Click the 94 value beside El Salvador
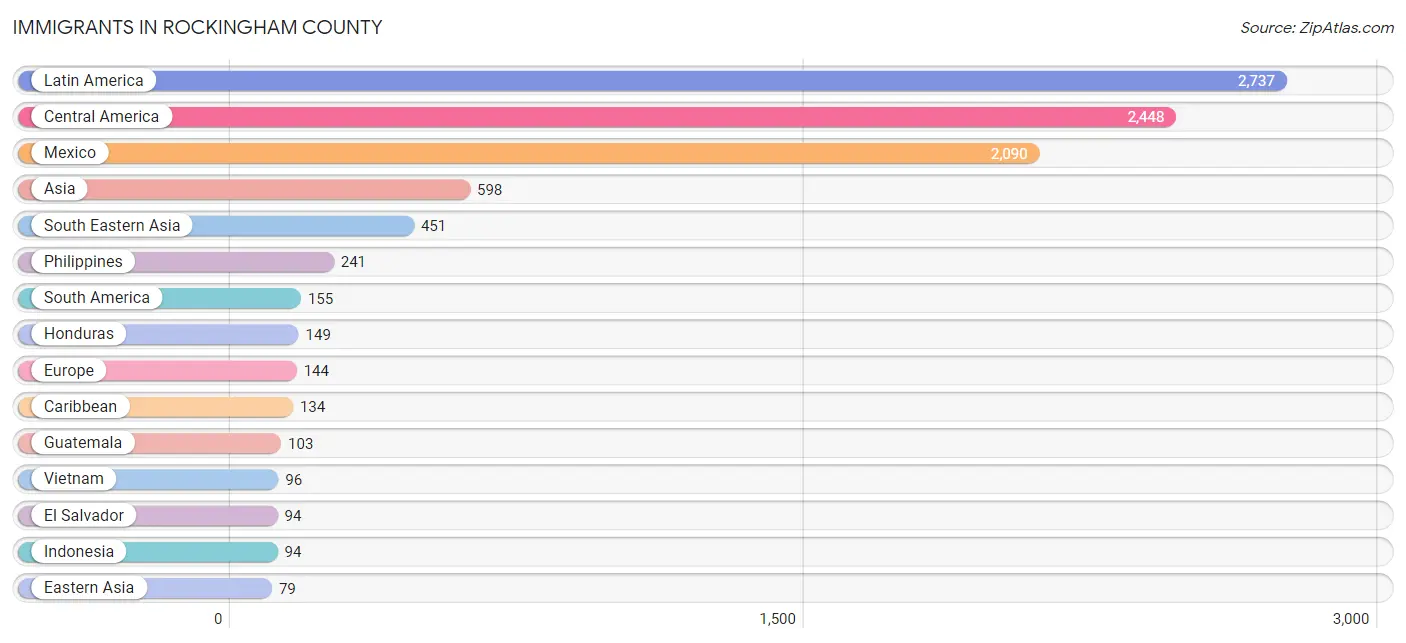This screenshot has height=643, width=1406. pos(293,516)
